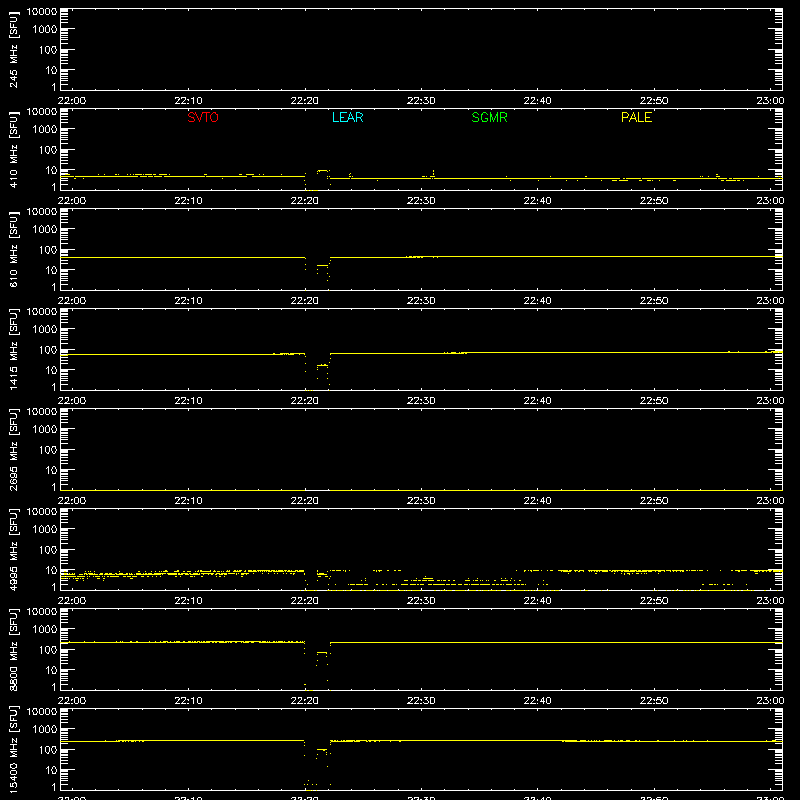Click 23:00 time label below 8800 MHz panel
Image resolution: width=800 pixels, height=800 pixels.
(770, 701)
